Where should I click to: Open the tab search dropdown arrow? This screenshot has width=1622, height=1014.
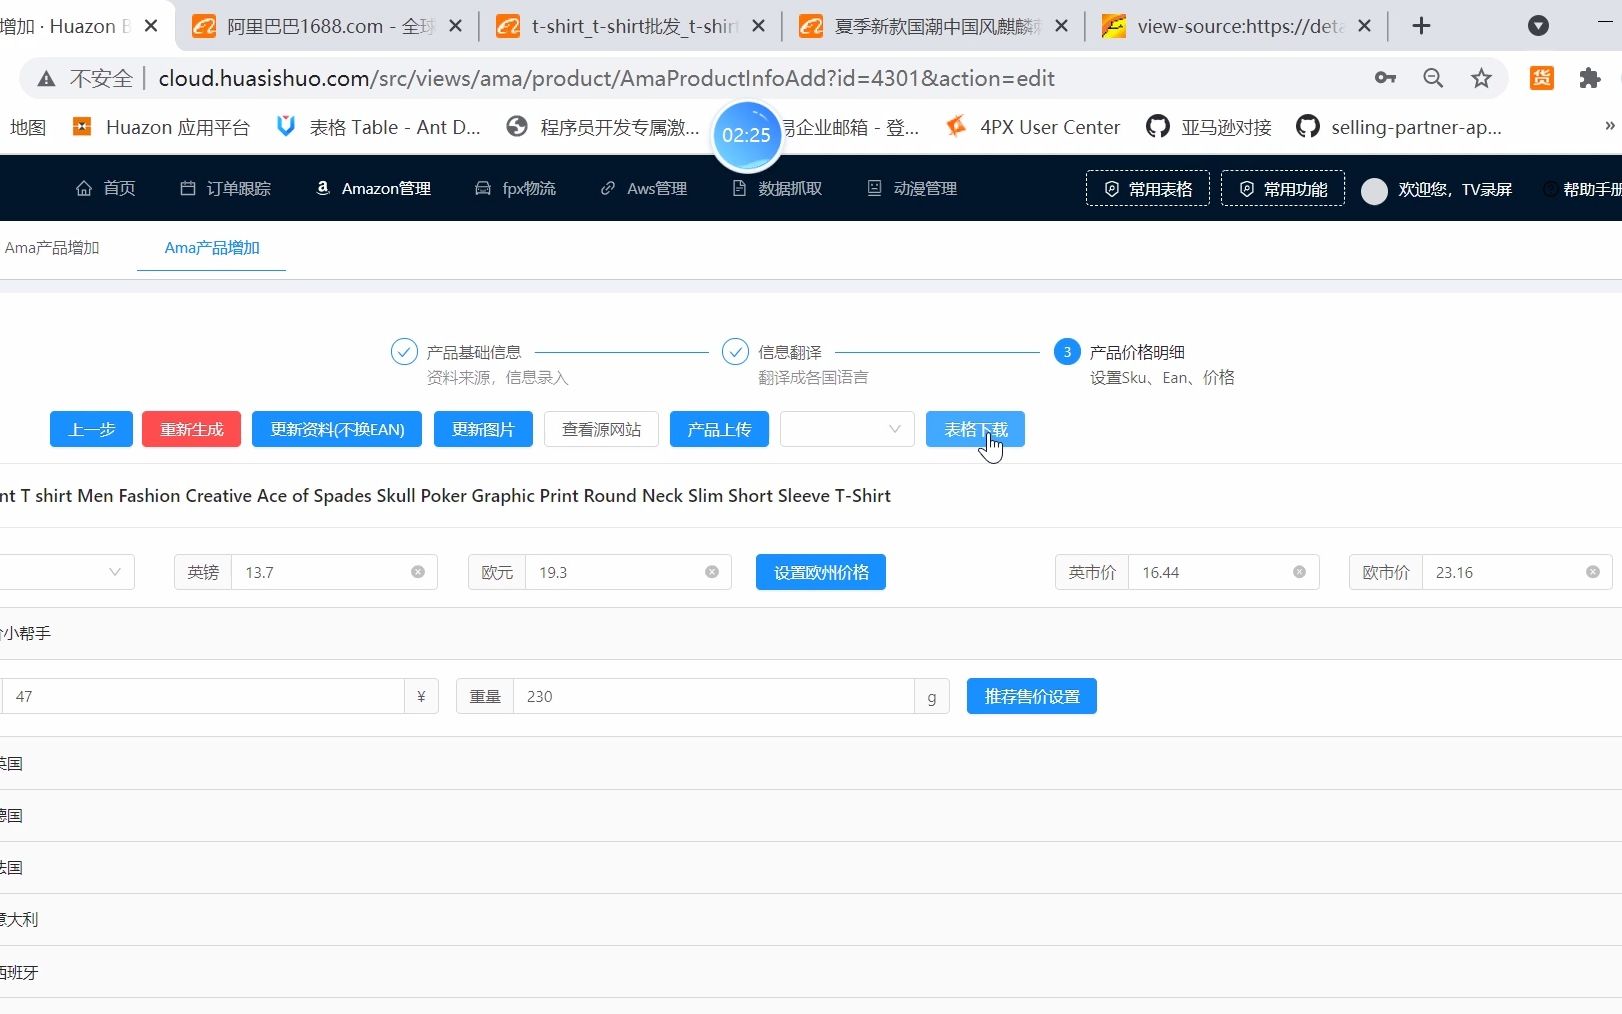tap(1538, 26)
